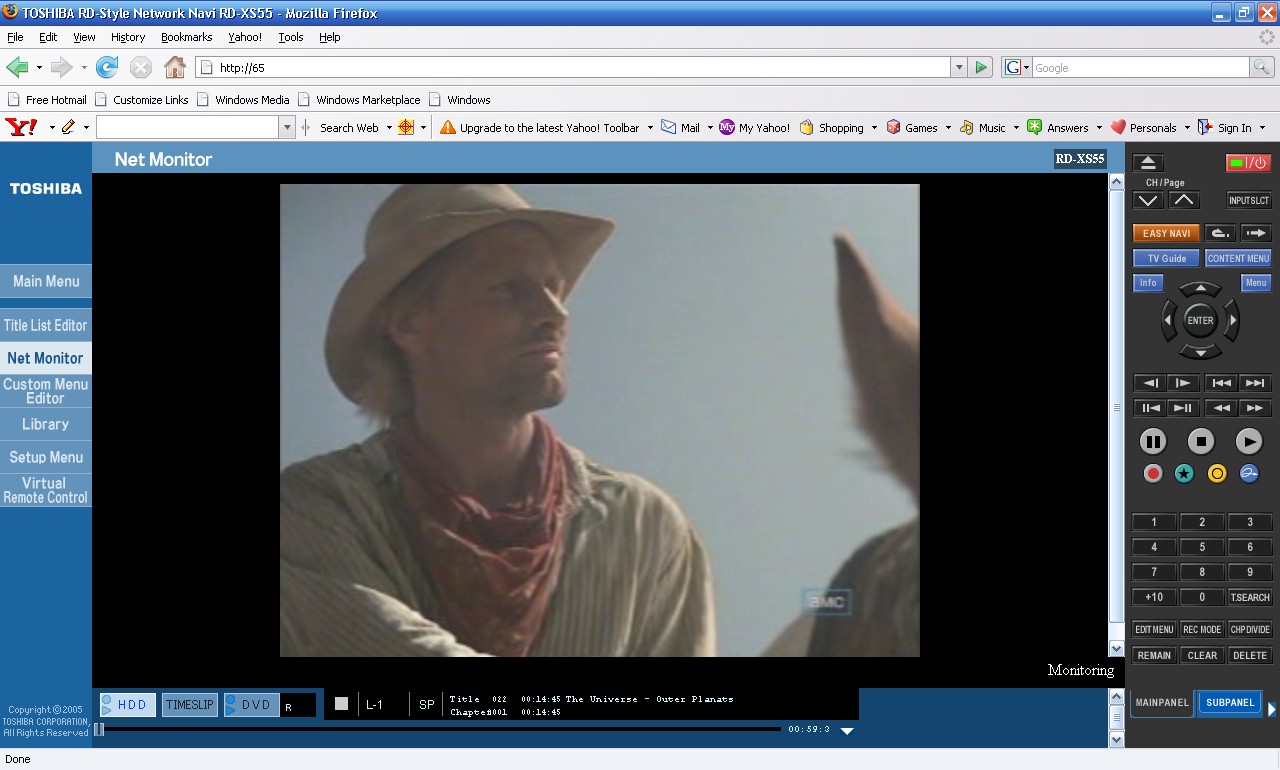Click the Firefox reload button

pyautogui.click(x=107, y=67)
